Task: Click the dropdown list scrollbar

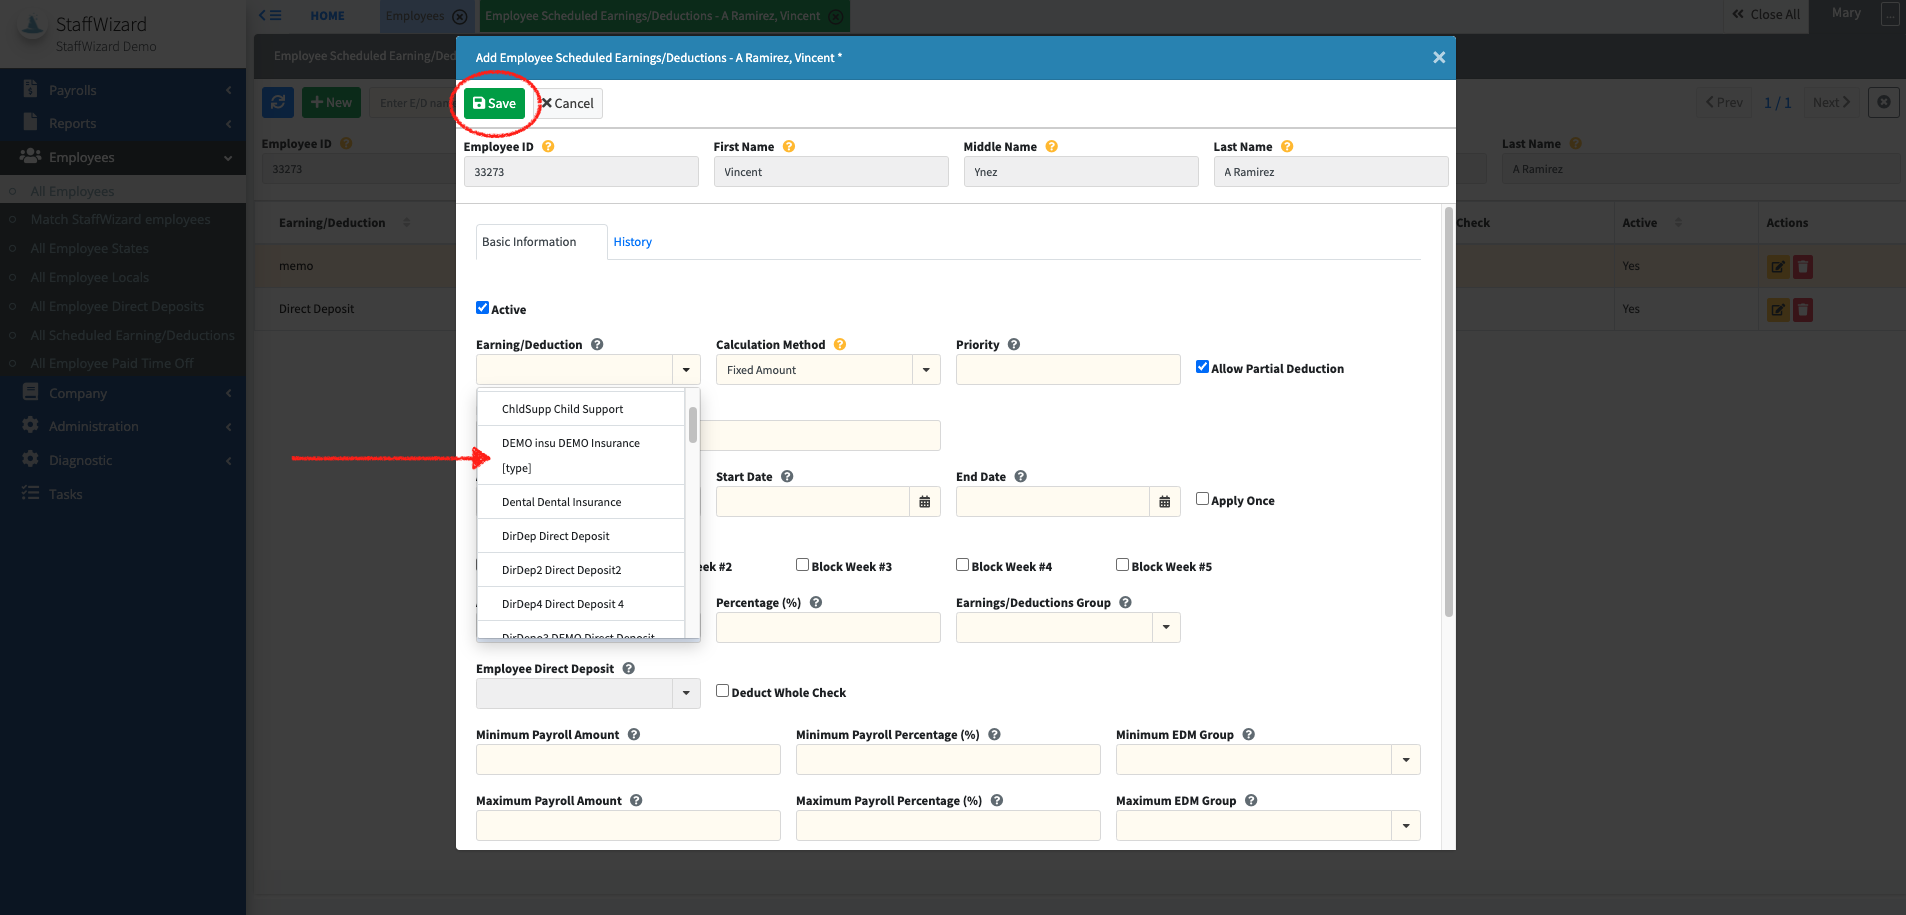Action: pyautogui.click(x=692, y=425)
